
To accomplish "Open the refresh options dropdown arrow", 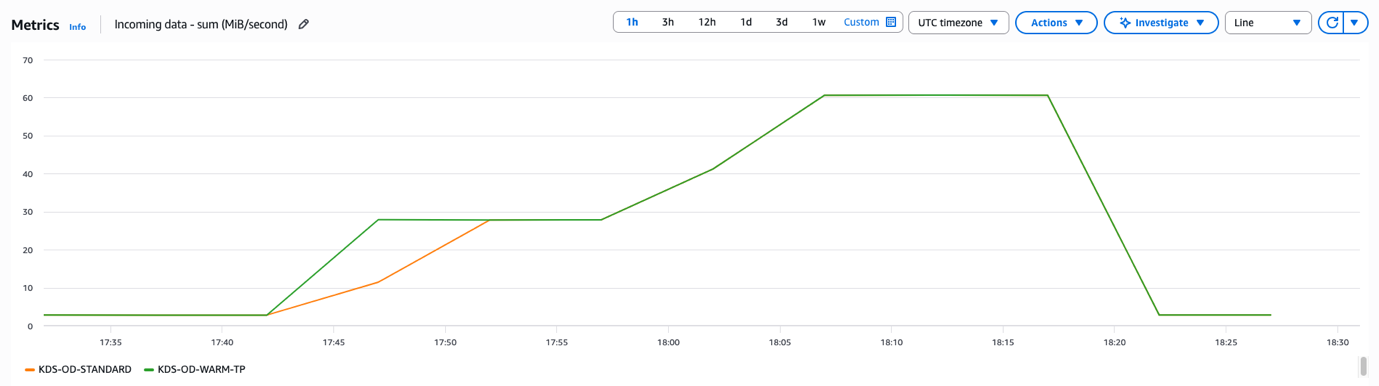I will click(x=1355, y=22).
